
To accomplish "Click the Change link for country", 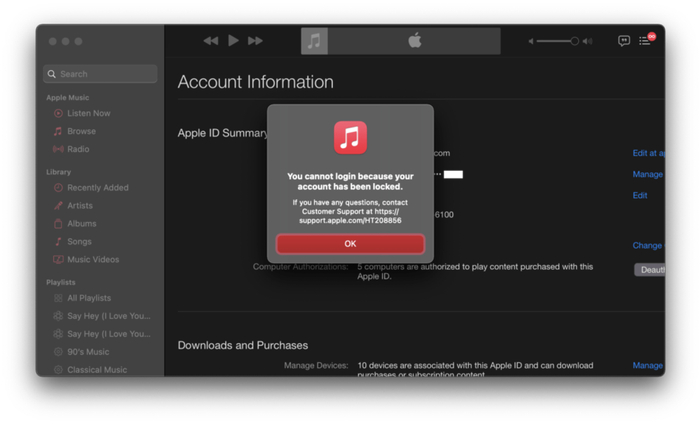I will 648,245.
